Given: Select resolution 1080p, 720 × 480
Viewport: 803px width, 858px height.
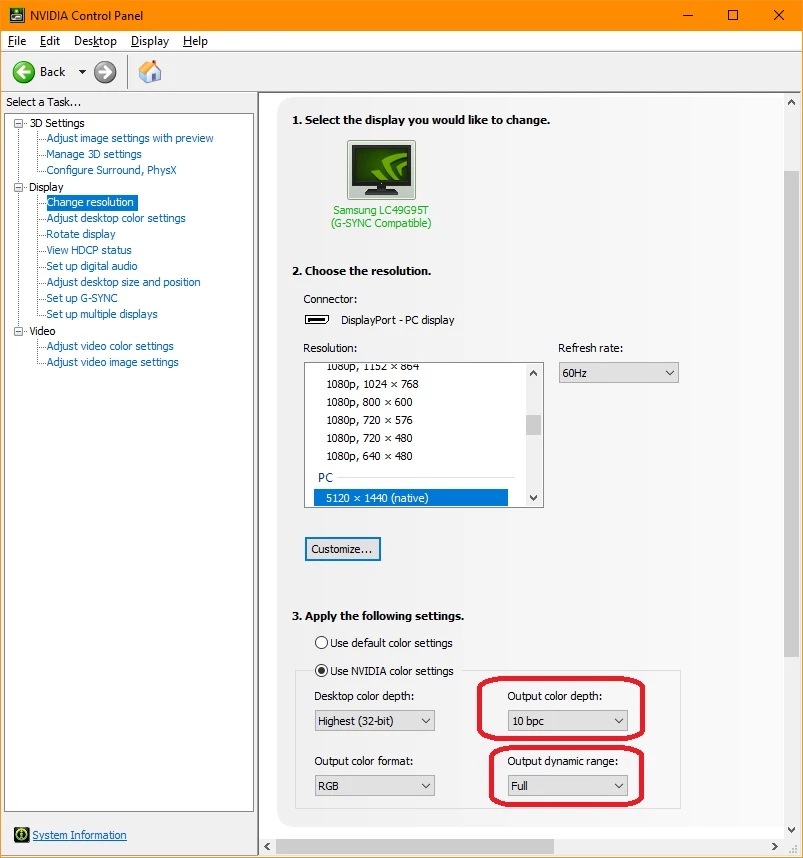Looking at the screenshot, I should [x=369, y=438].
